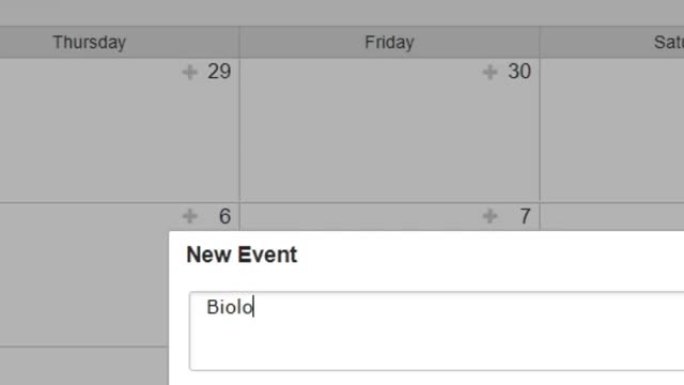Add event using plus icon on day 6
Image resolution: width=684 pixels, height=385 pixels.
190,216
